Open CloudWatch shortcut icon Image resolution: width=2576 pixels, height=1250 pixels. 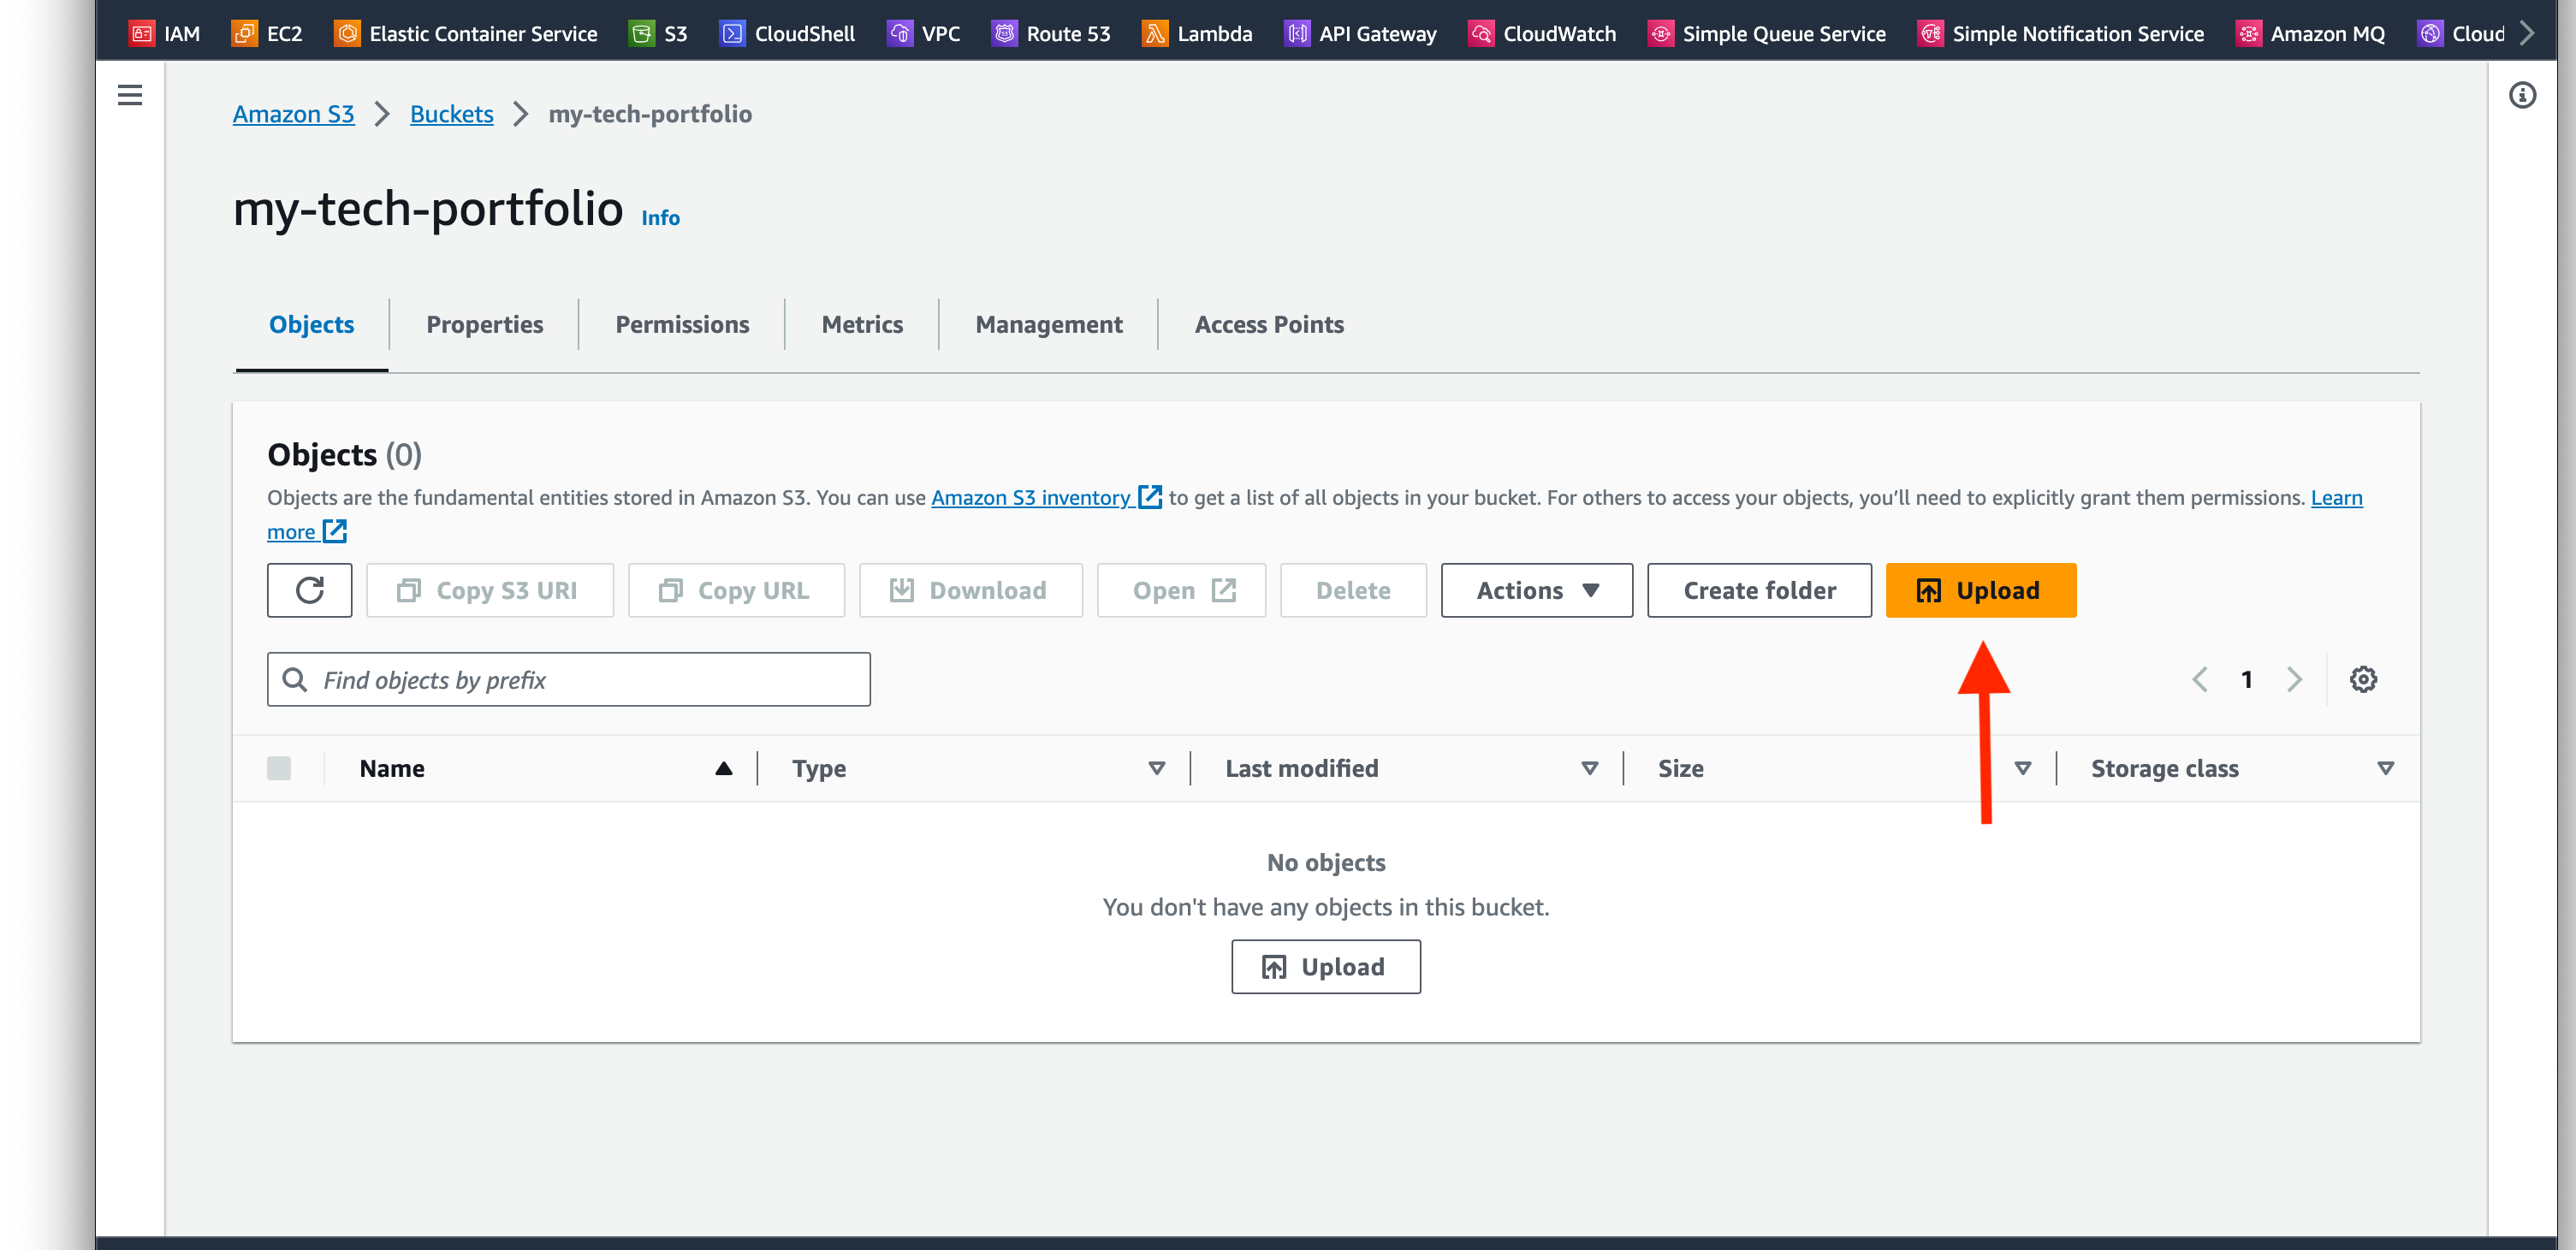point(1481,33)
